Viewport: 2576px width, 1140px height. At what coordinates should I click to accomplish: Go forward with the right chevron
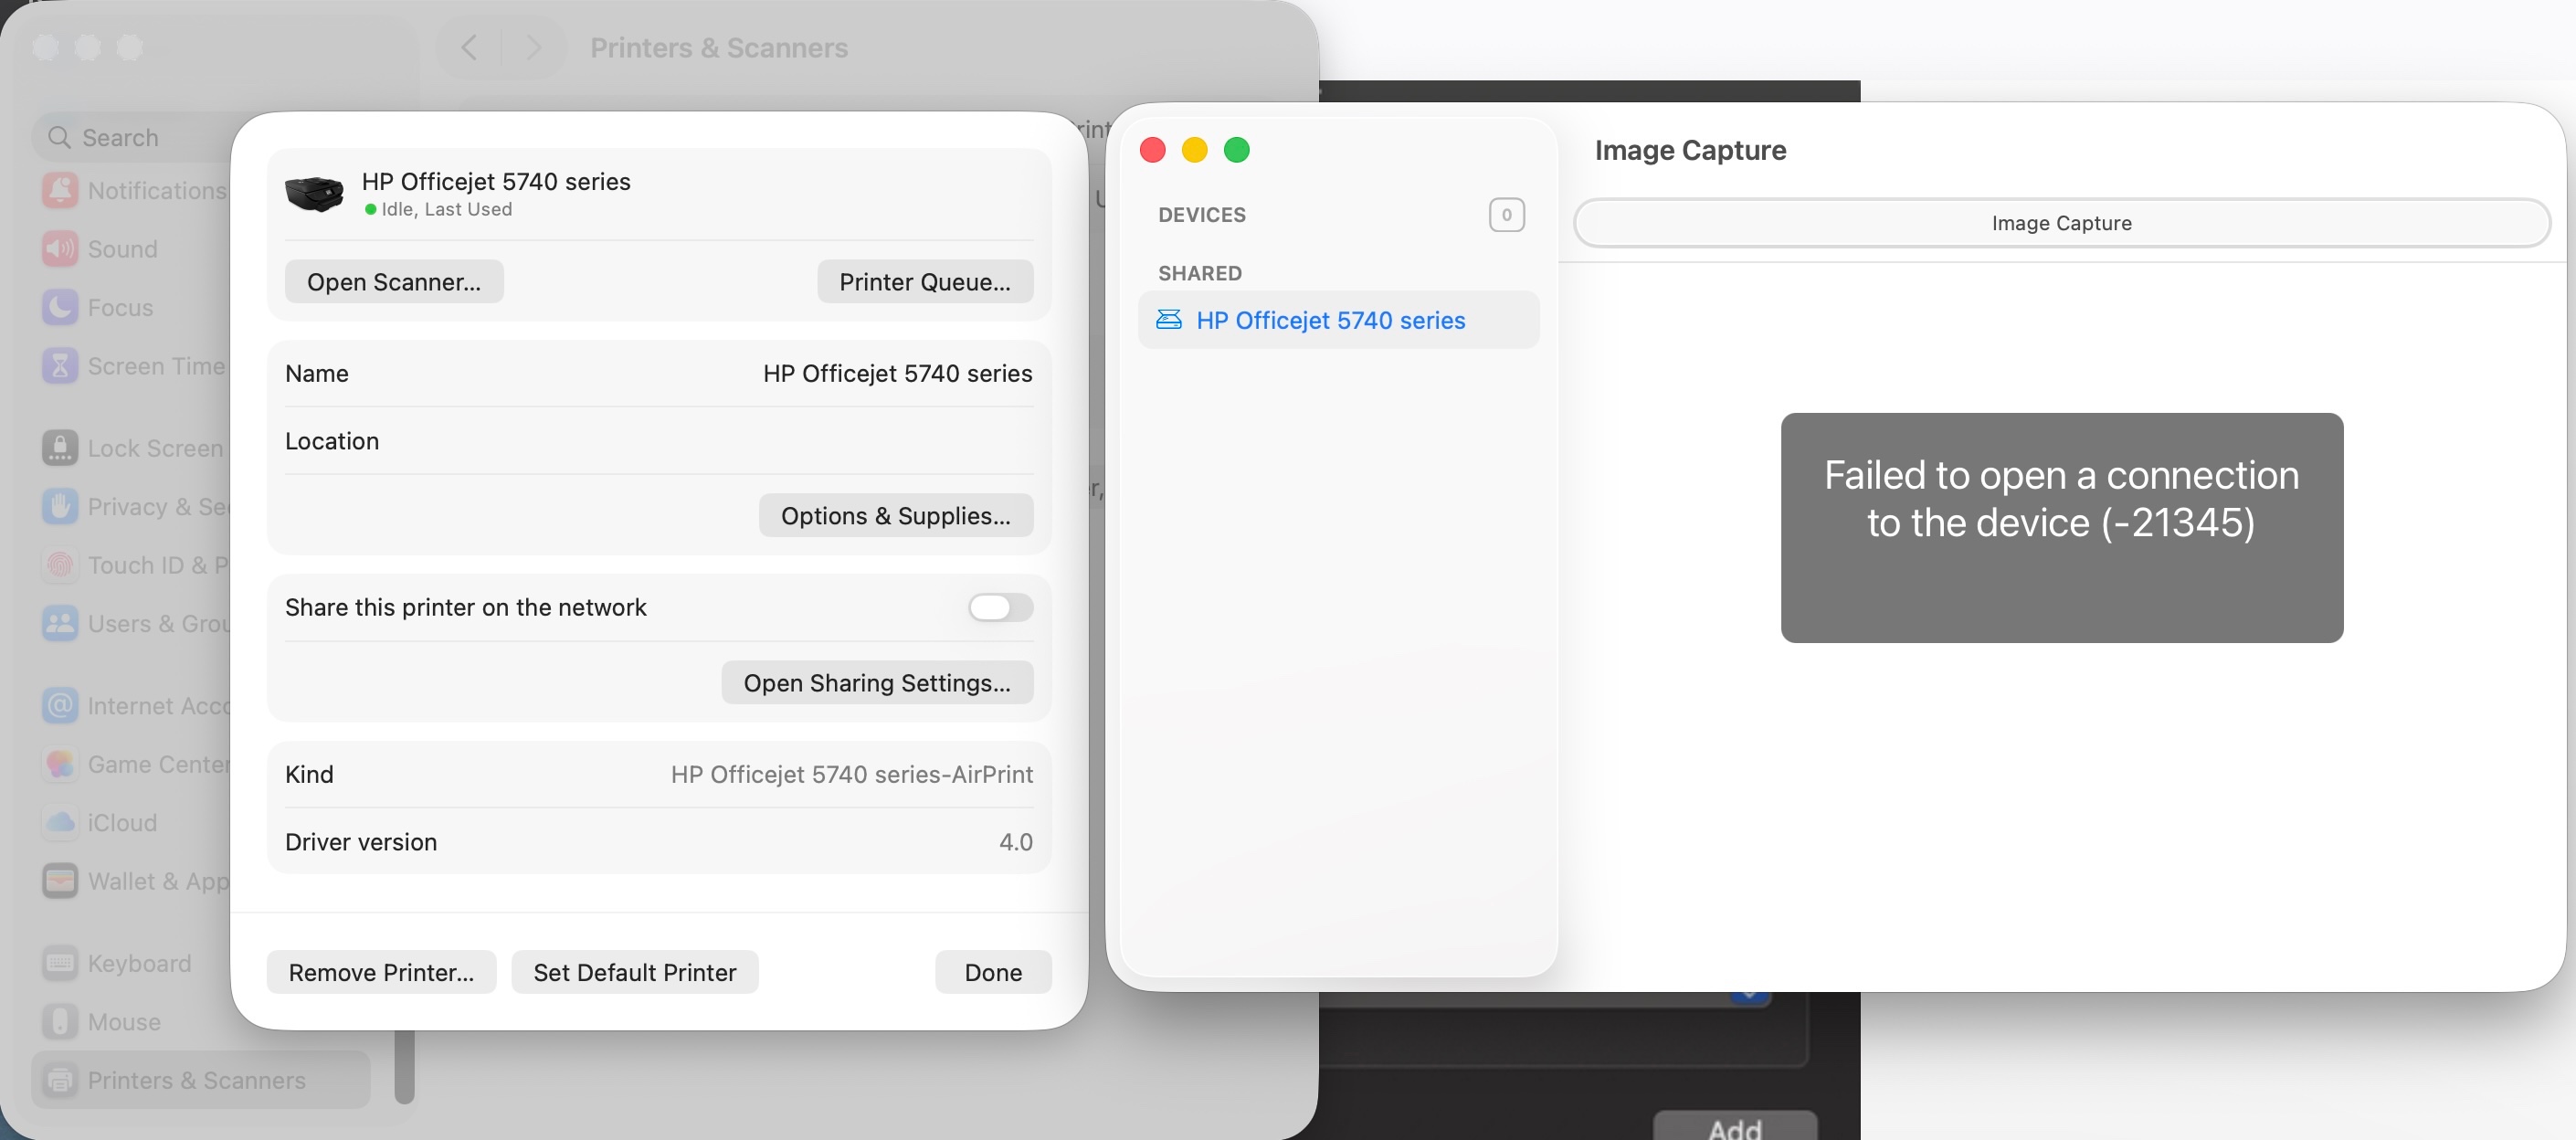point(534,48)
